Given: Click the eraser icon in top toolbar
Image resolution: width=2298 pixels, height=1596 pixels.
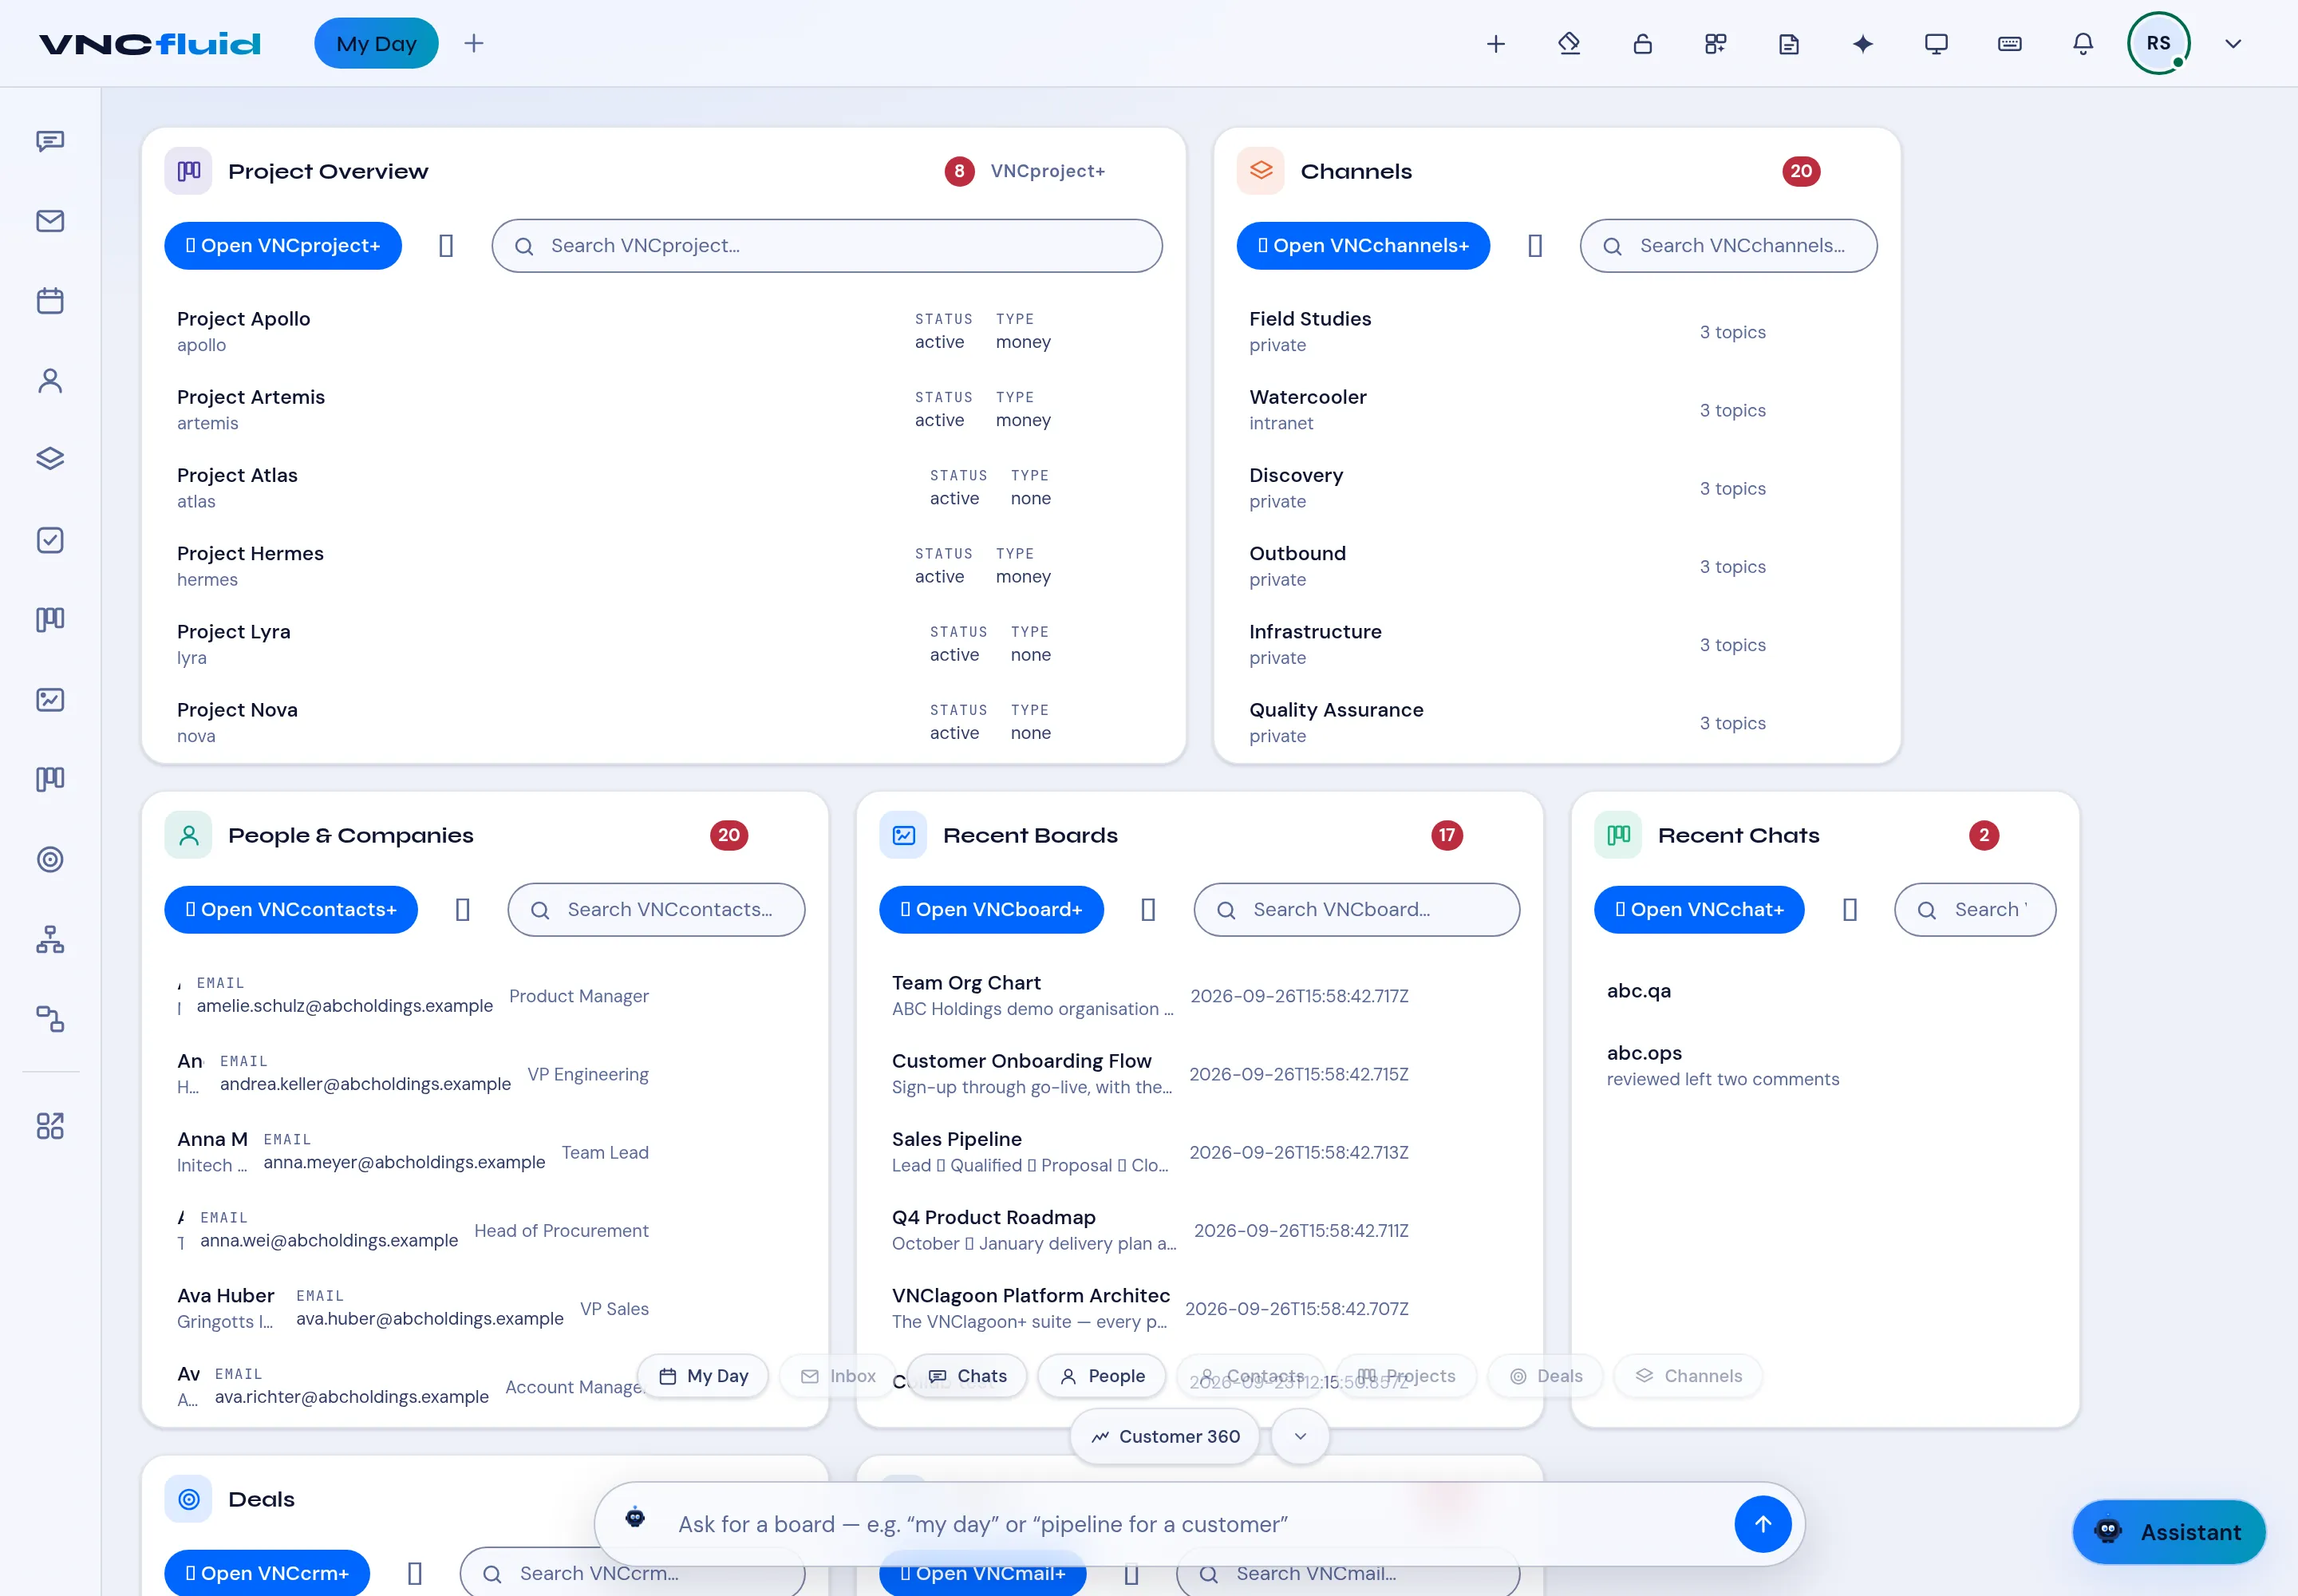Looking at the screenshot, I should [1569, 44].
